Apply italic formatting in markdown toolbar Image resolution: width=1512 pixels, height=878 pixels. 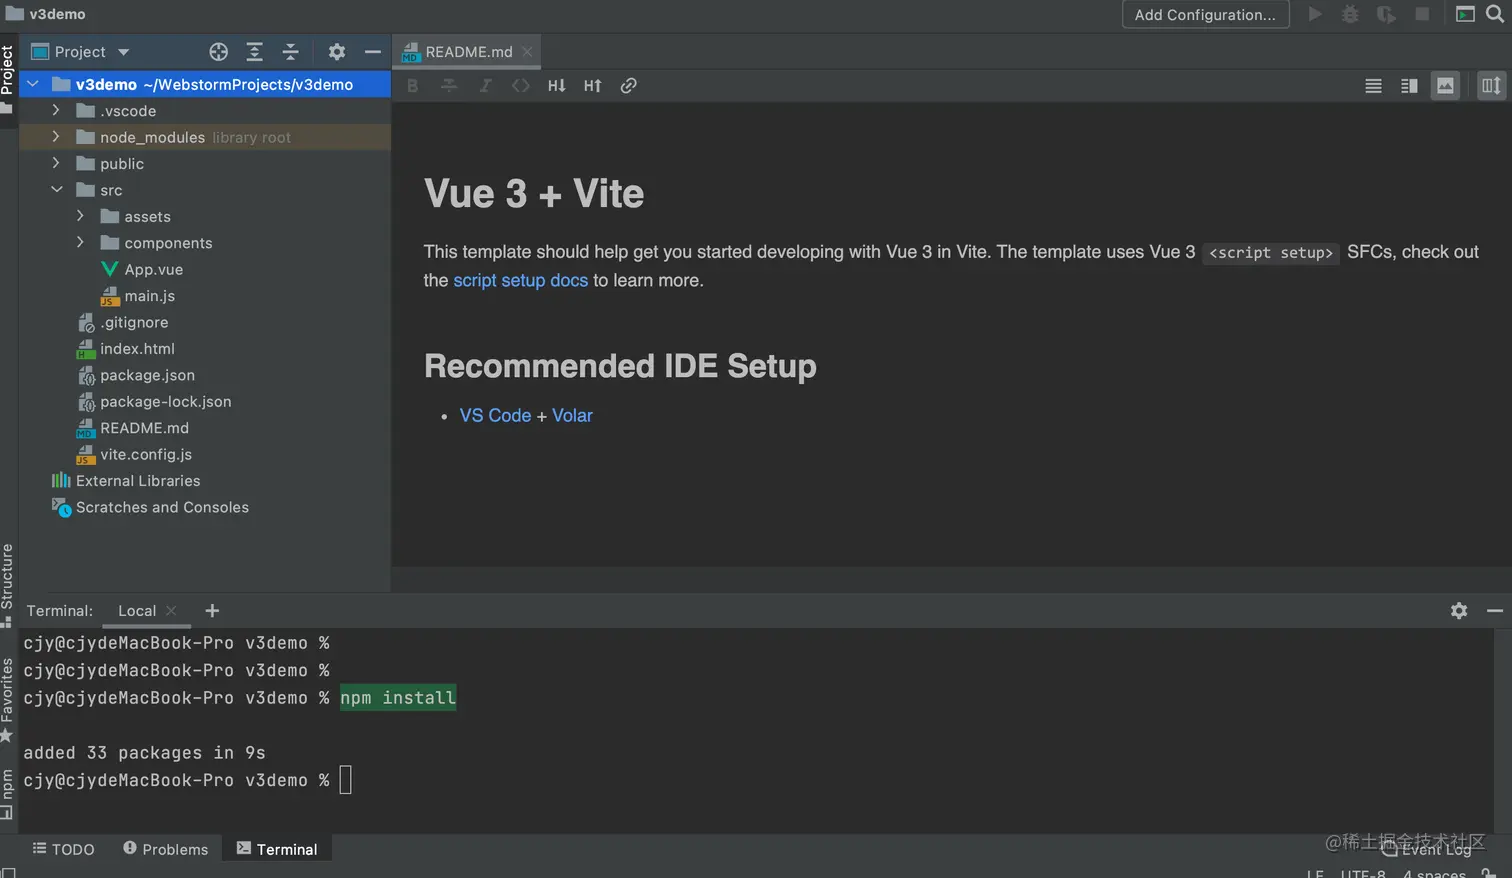click(485, 86)
